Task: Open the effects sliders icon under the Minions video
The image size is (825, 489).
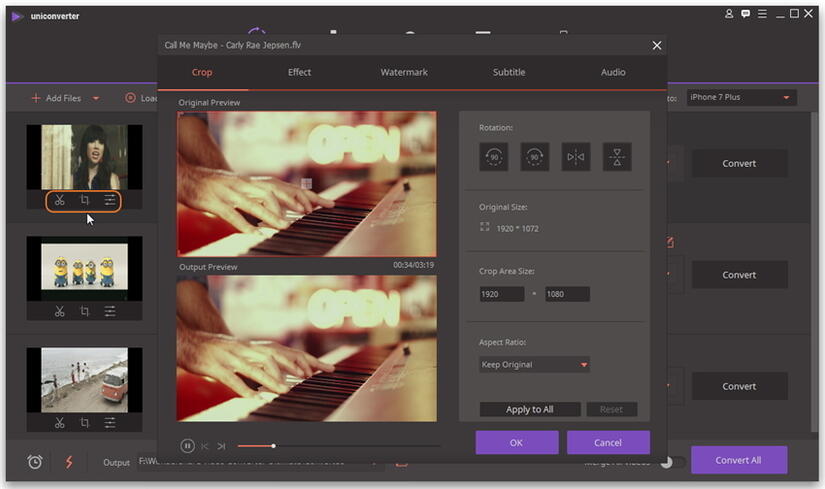Action: point(109,312)
